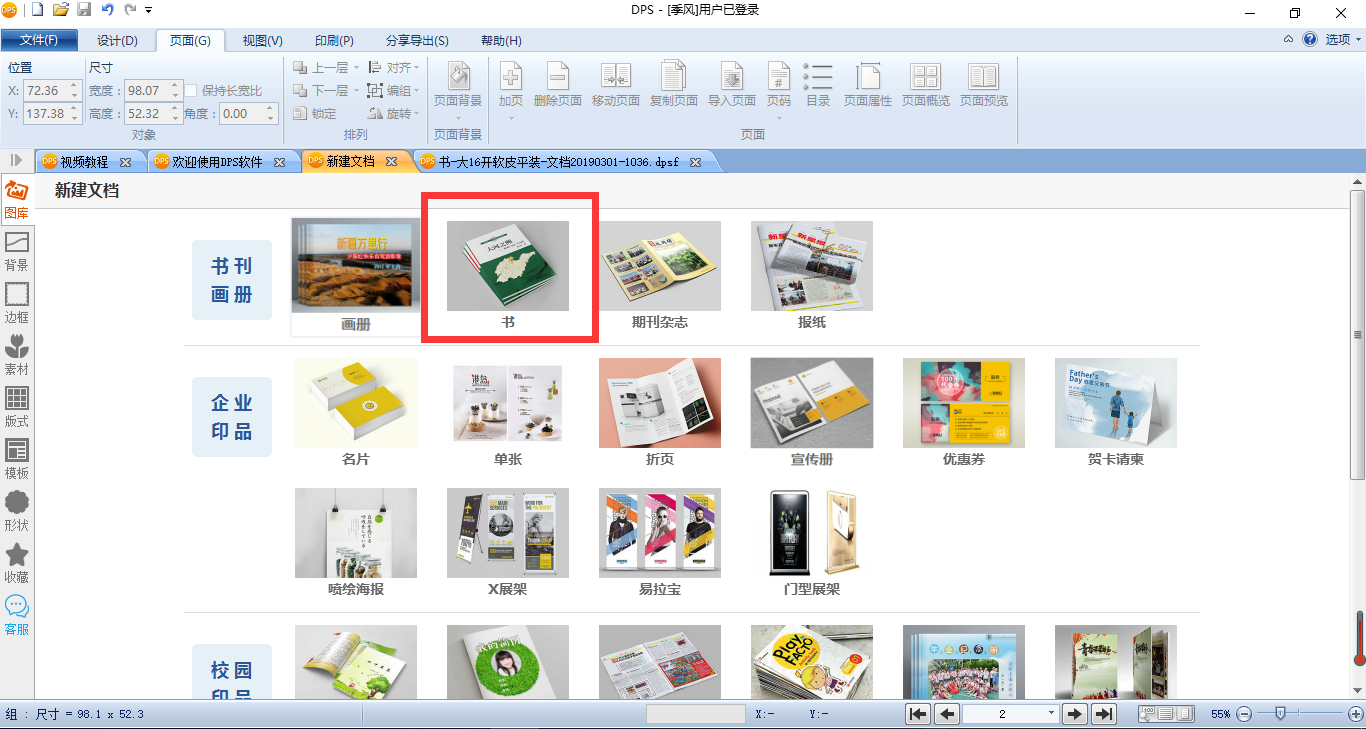Open the page number combo box dropdown

coord(1051,714)
